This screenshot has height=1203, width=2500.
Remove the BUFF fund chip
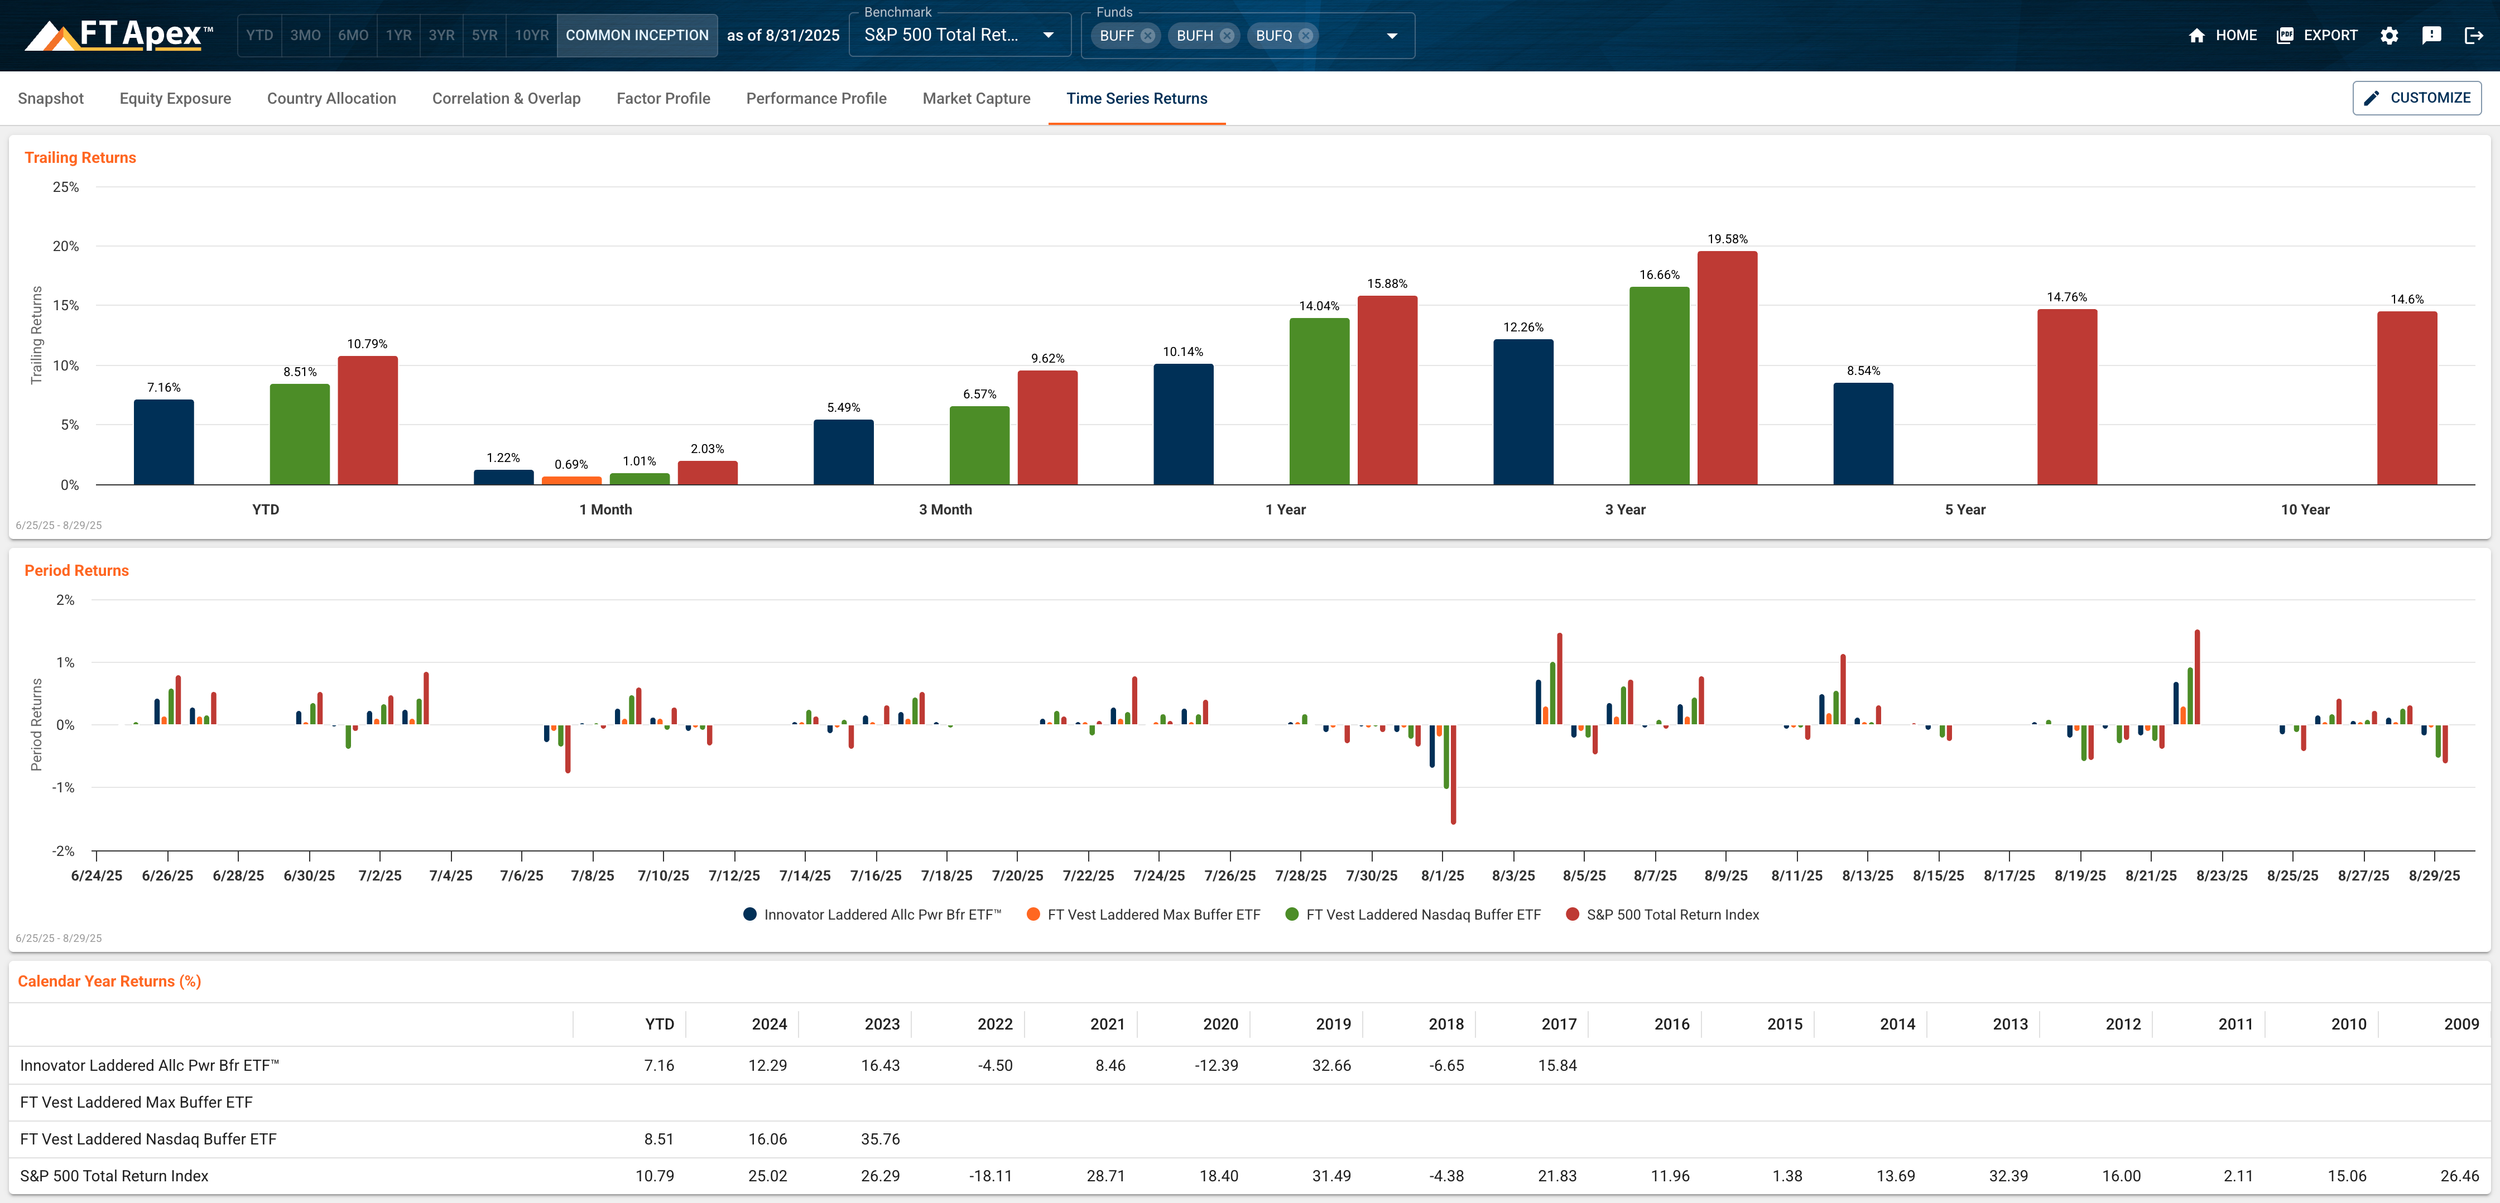(1150, 35)
